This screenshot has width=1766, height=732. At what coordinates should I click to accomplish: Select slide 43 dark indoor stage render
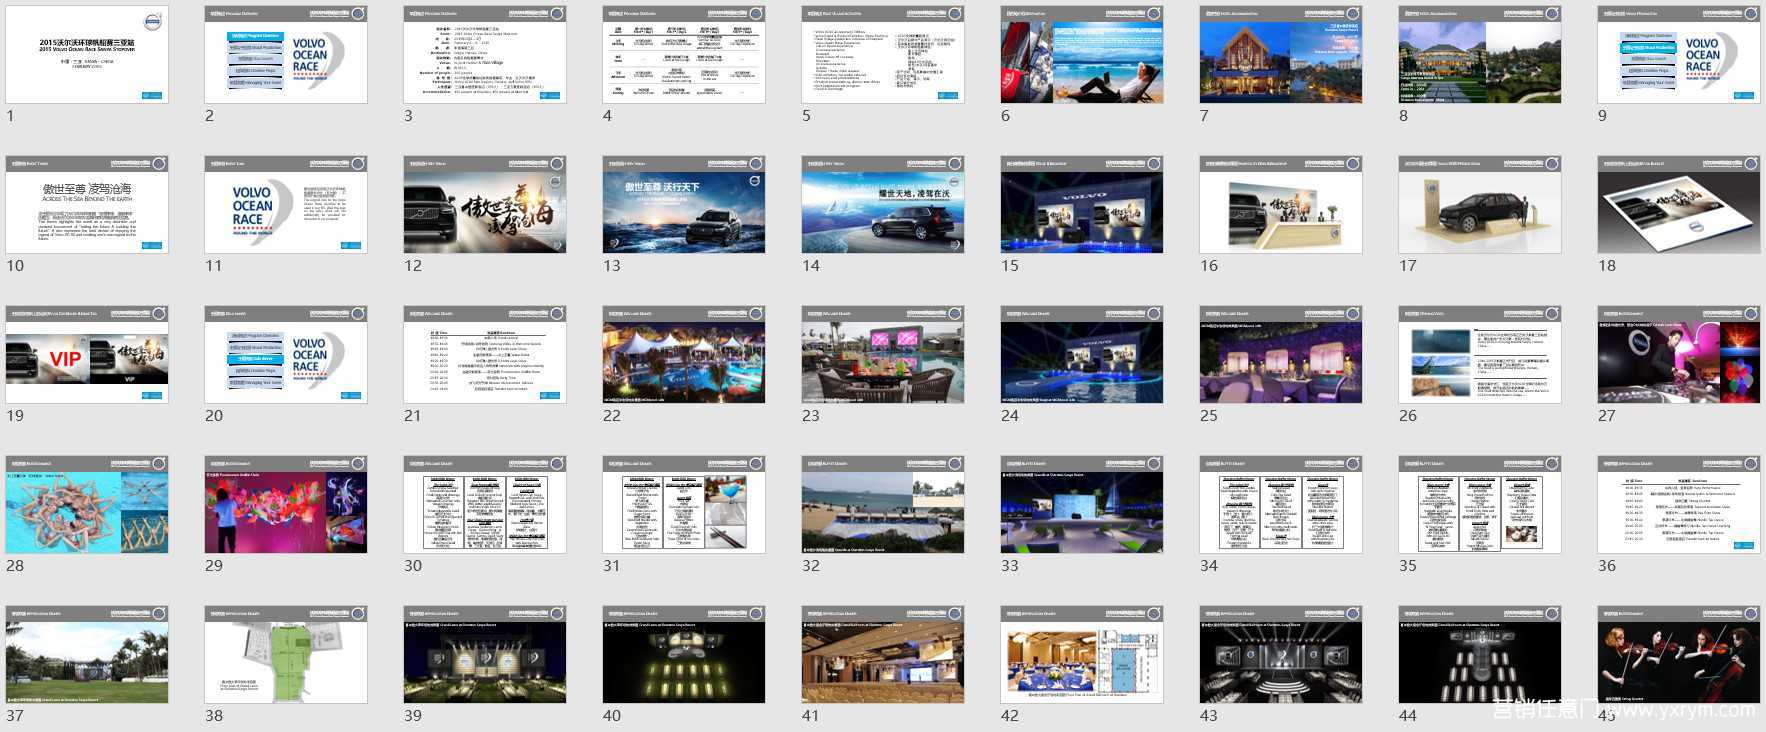[x=1281, y=654]
